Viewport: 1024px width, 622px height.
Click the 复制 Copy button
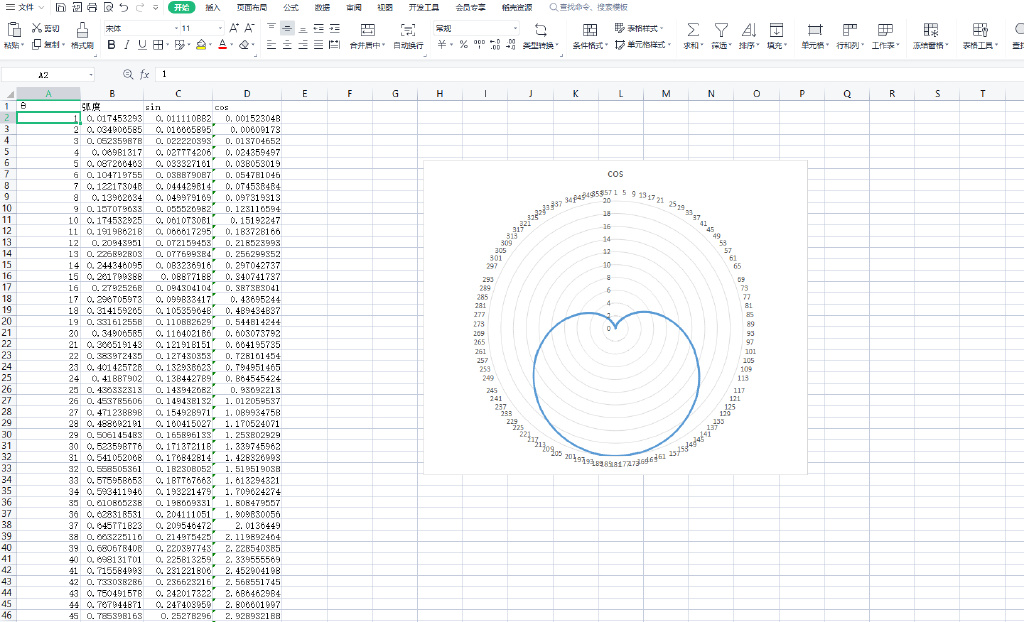pos(48,44)
